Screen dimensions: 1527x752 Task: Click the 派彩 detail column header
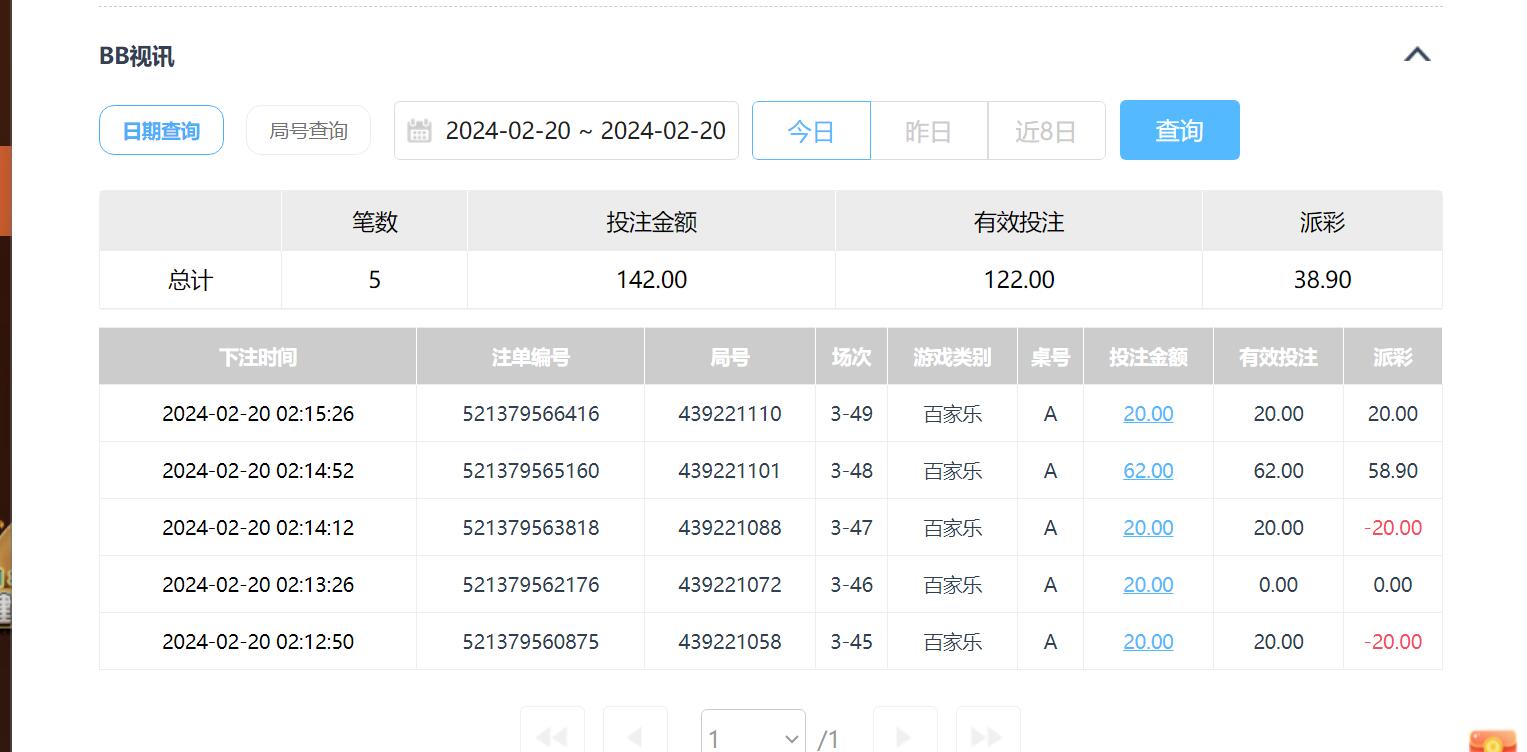(x=1393, y=356)
